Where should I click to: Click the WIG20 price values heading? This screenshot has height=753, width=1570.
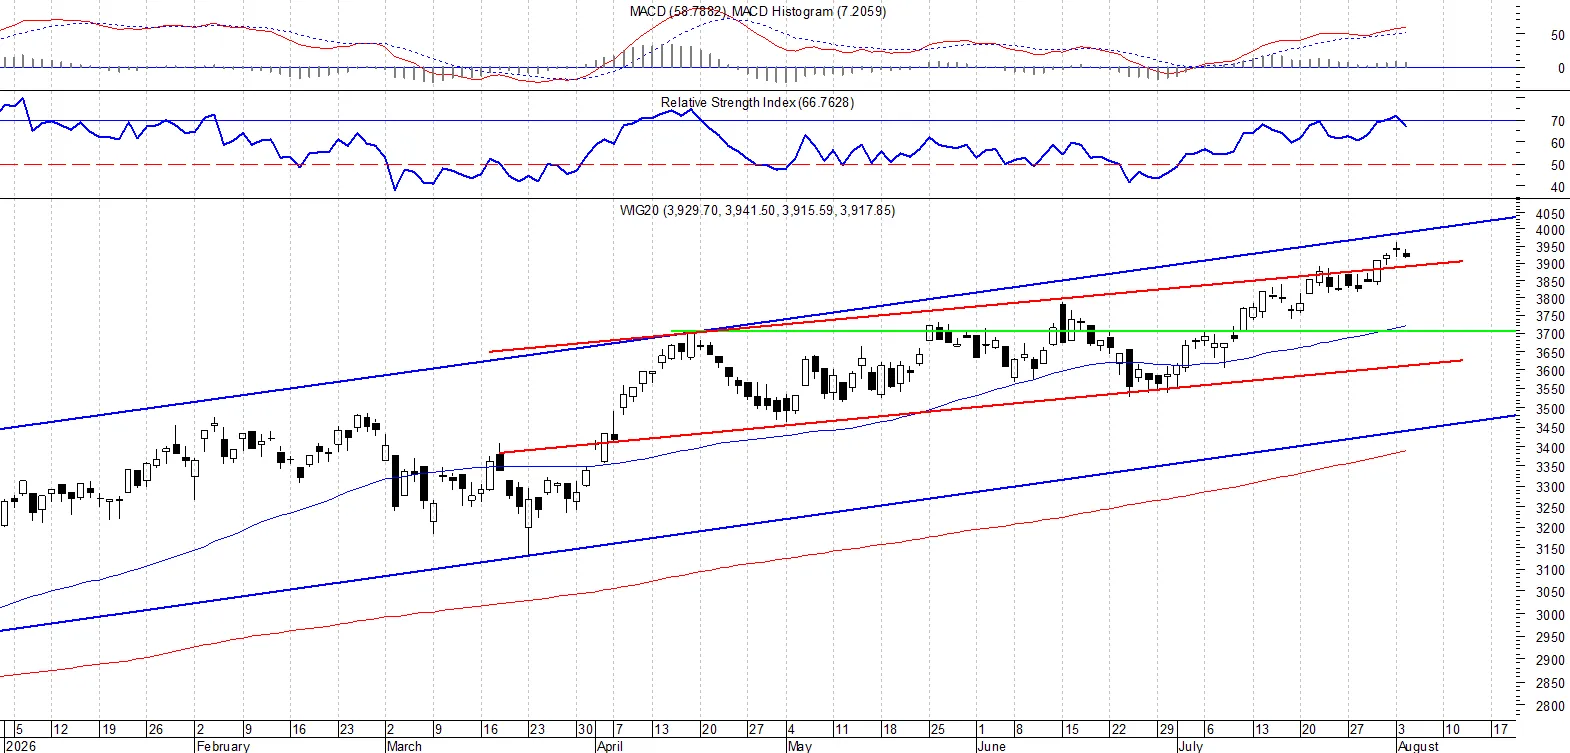757,211
